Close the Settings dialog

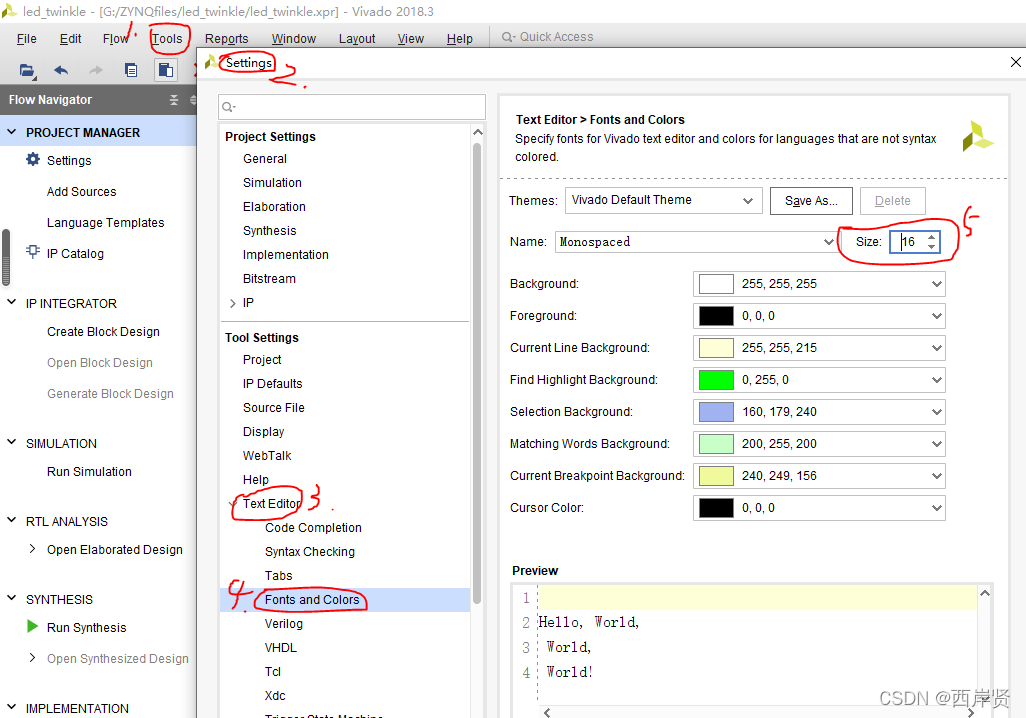coord(1016,62)
